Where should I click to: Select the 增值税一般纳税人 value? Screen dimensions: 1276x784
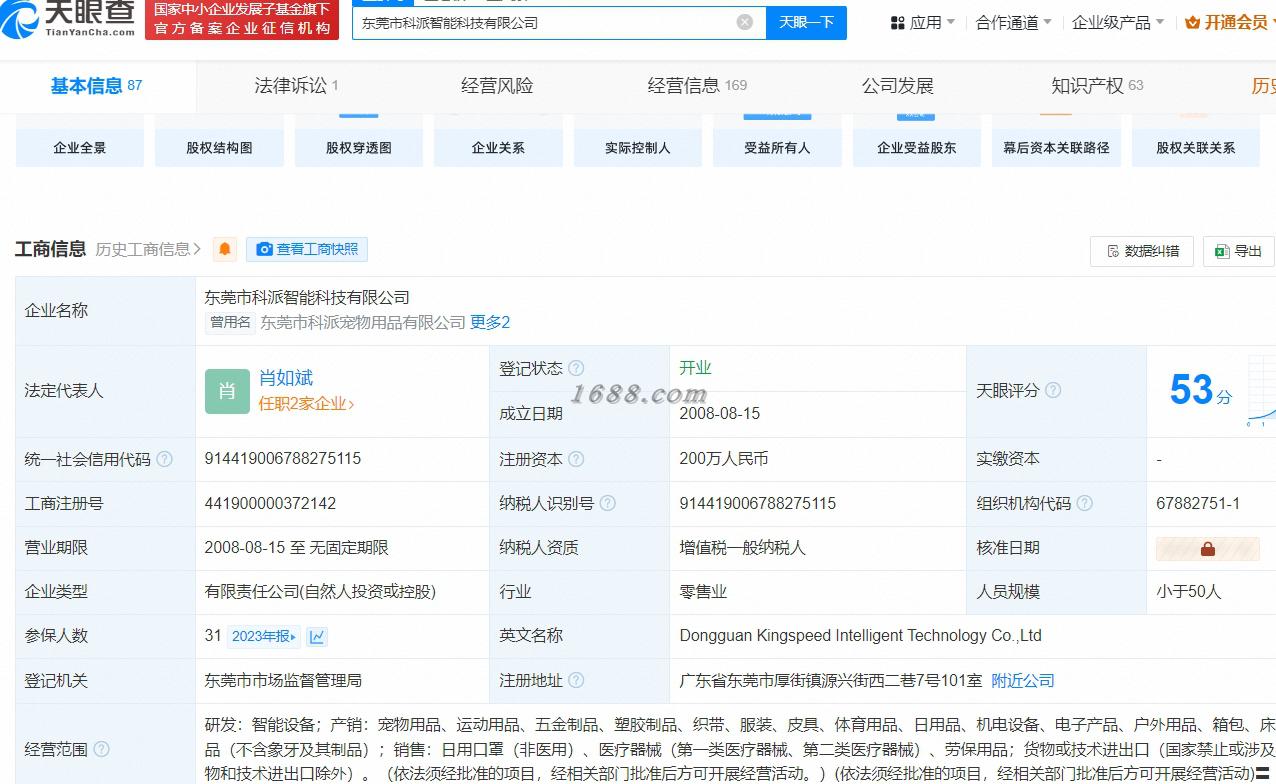click(742, 548)
